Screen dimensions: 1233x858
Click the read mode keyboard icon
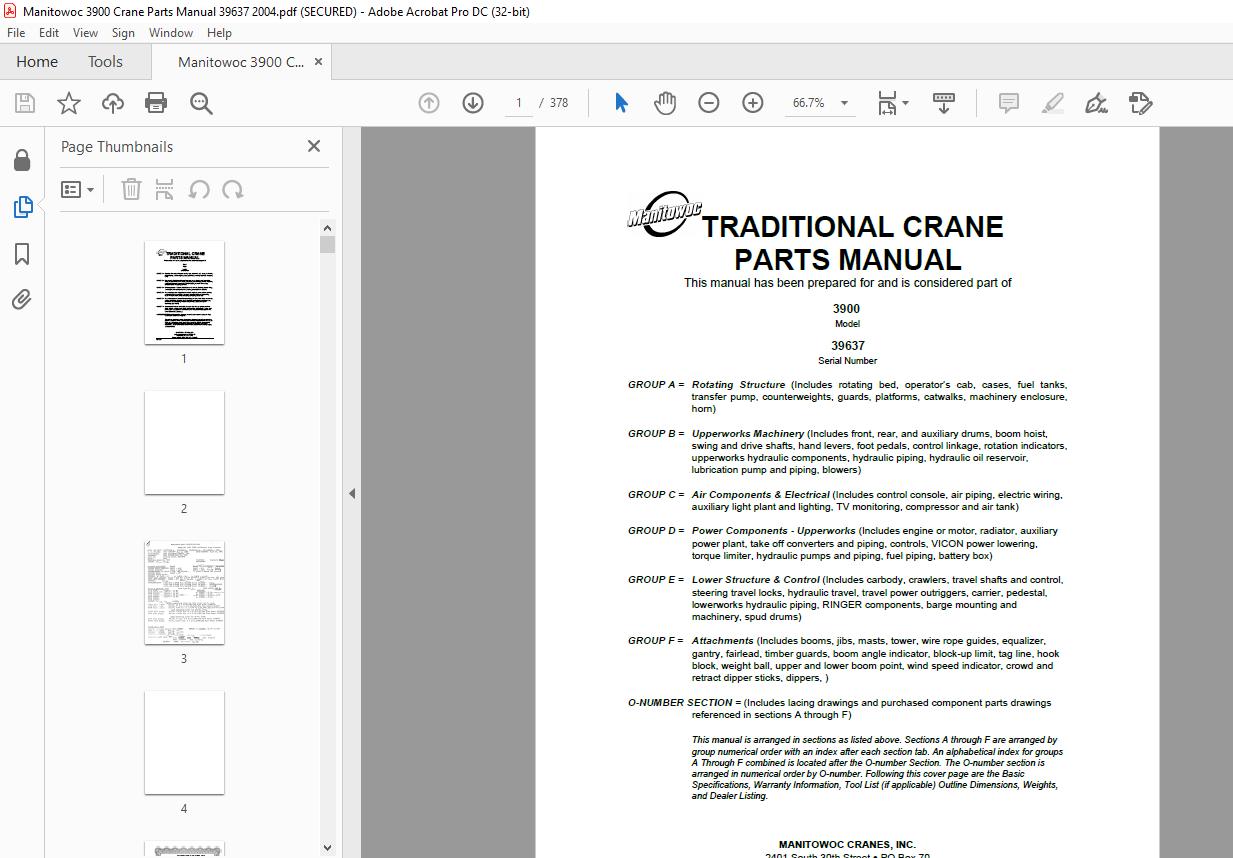[944, 103]
